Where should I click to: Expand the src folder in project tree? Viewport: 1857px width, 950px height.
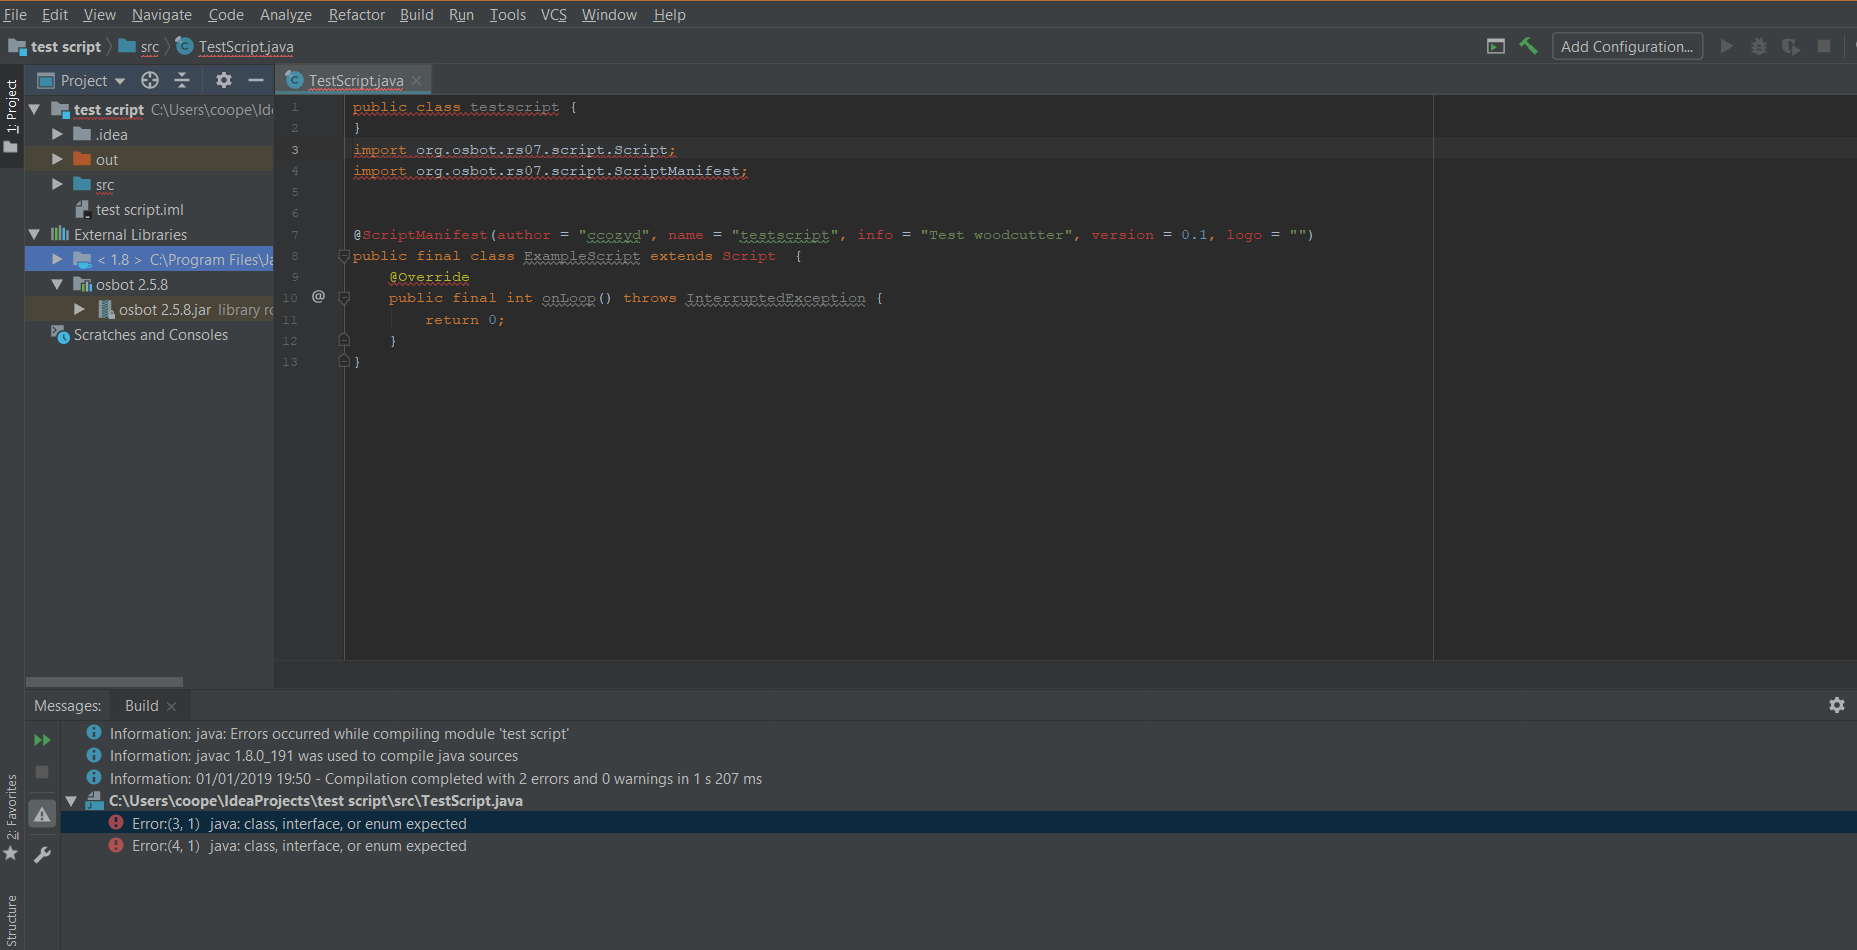pos(57,185)
